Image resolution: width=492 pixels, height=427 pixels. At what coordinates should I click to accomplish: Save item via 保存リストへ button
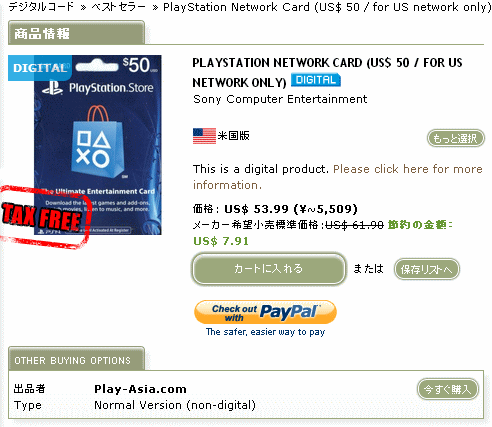(427, 269)
